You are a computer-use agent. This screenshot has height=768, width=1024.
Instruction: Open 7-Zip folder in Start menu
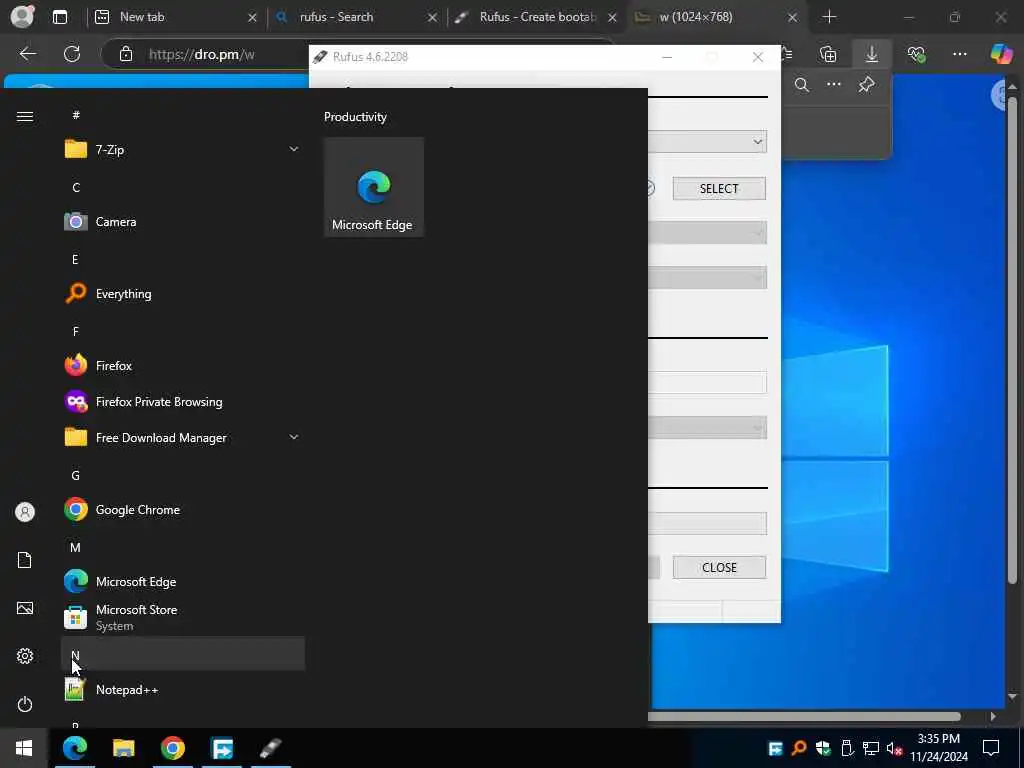point(182,150)
